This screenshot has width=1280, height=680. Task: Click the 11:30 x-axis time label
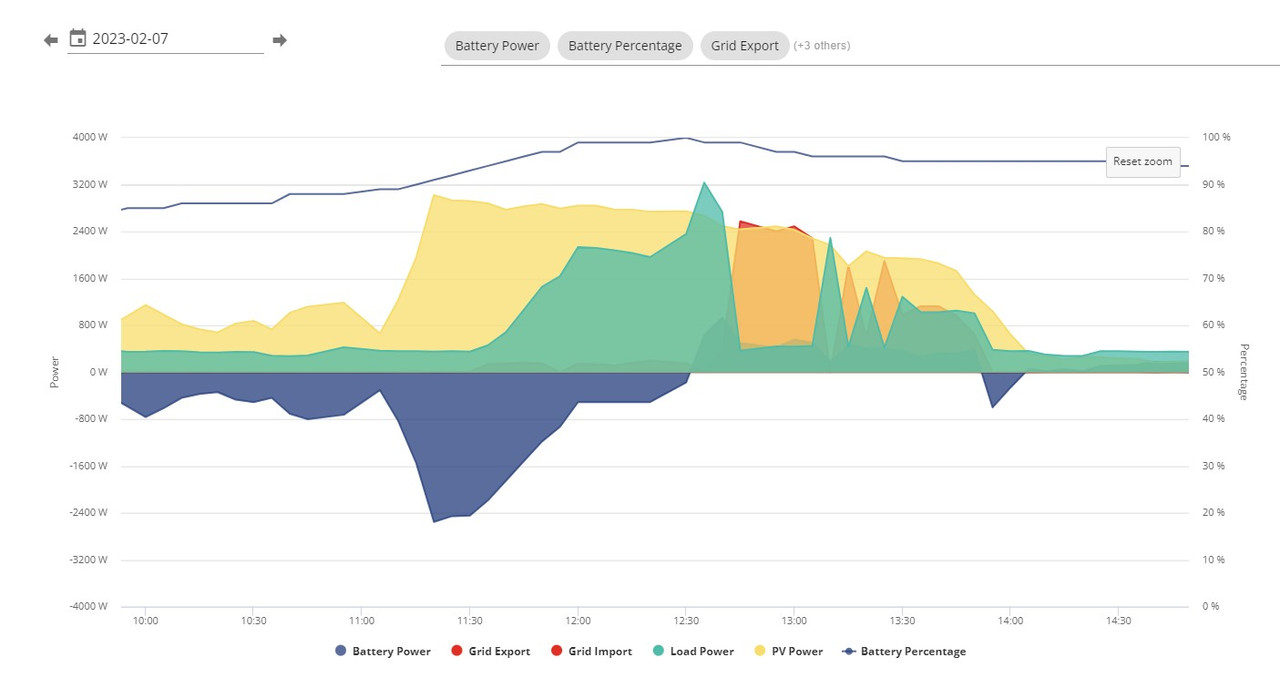470,621
